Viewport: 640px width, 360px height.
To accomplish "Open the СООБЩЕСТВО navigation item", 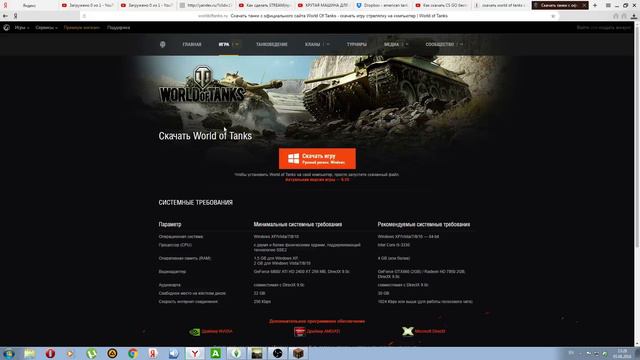I will coord(440,44).
